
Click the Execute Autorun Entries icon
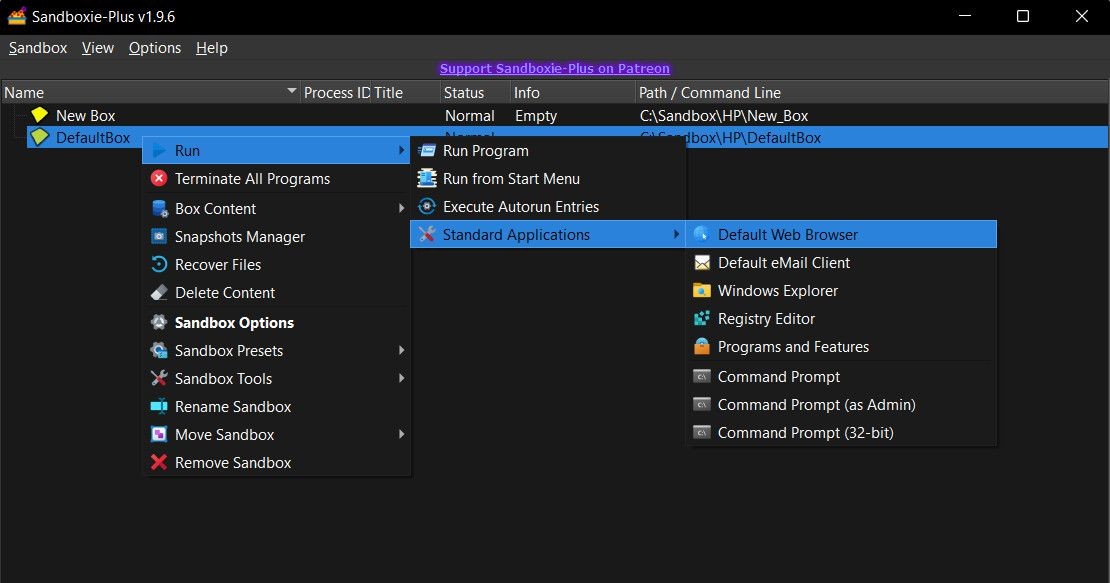click(x=427, y=207)
